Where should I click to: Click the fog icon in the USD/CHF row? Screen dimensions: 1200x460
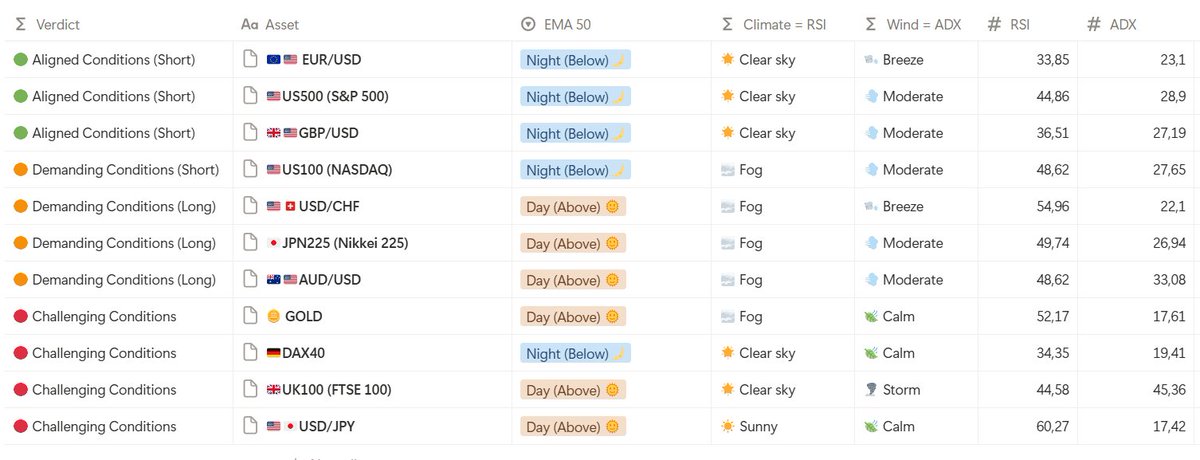pos(728,206)
